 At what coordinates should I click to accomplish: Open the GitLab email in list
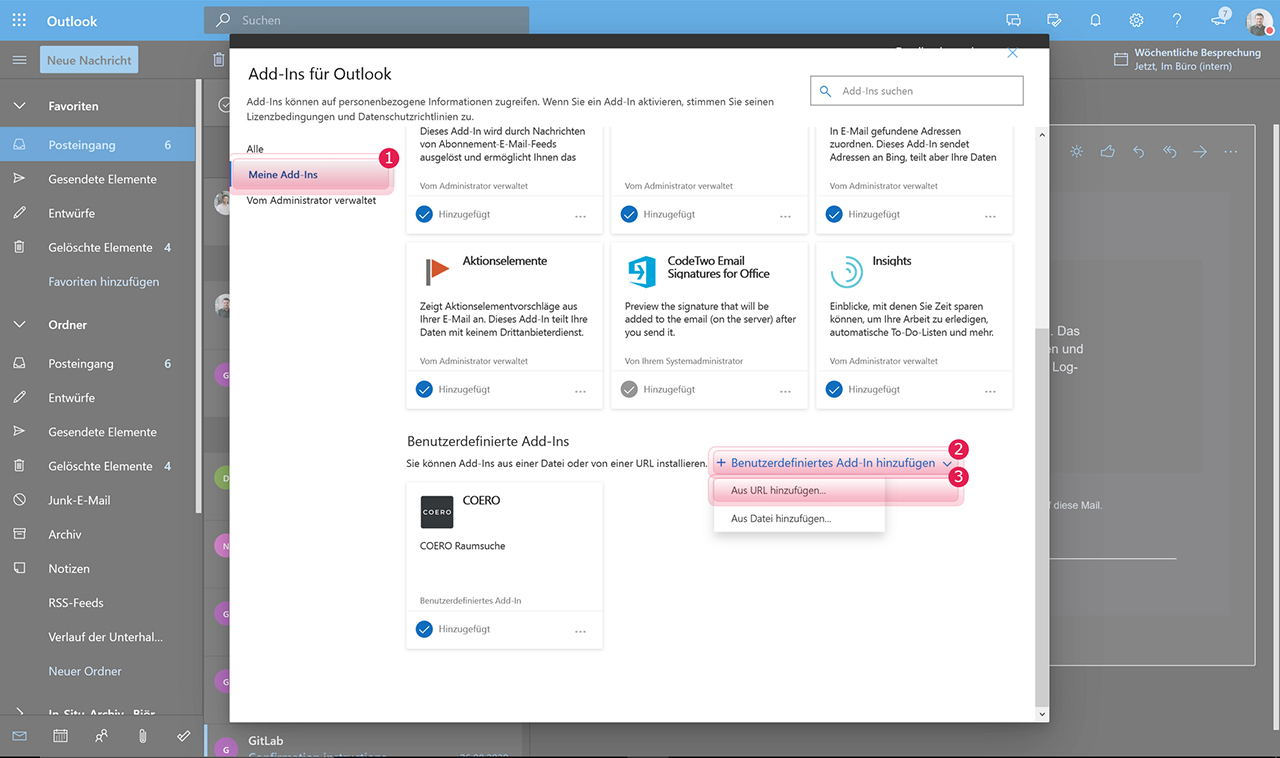[x=366, y=741]
